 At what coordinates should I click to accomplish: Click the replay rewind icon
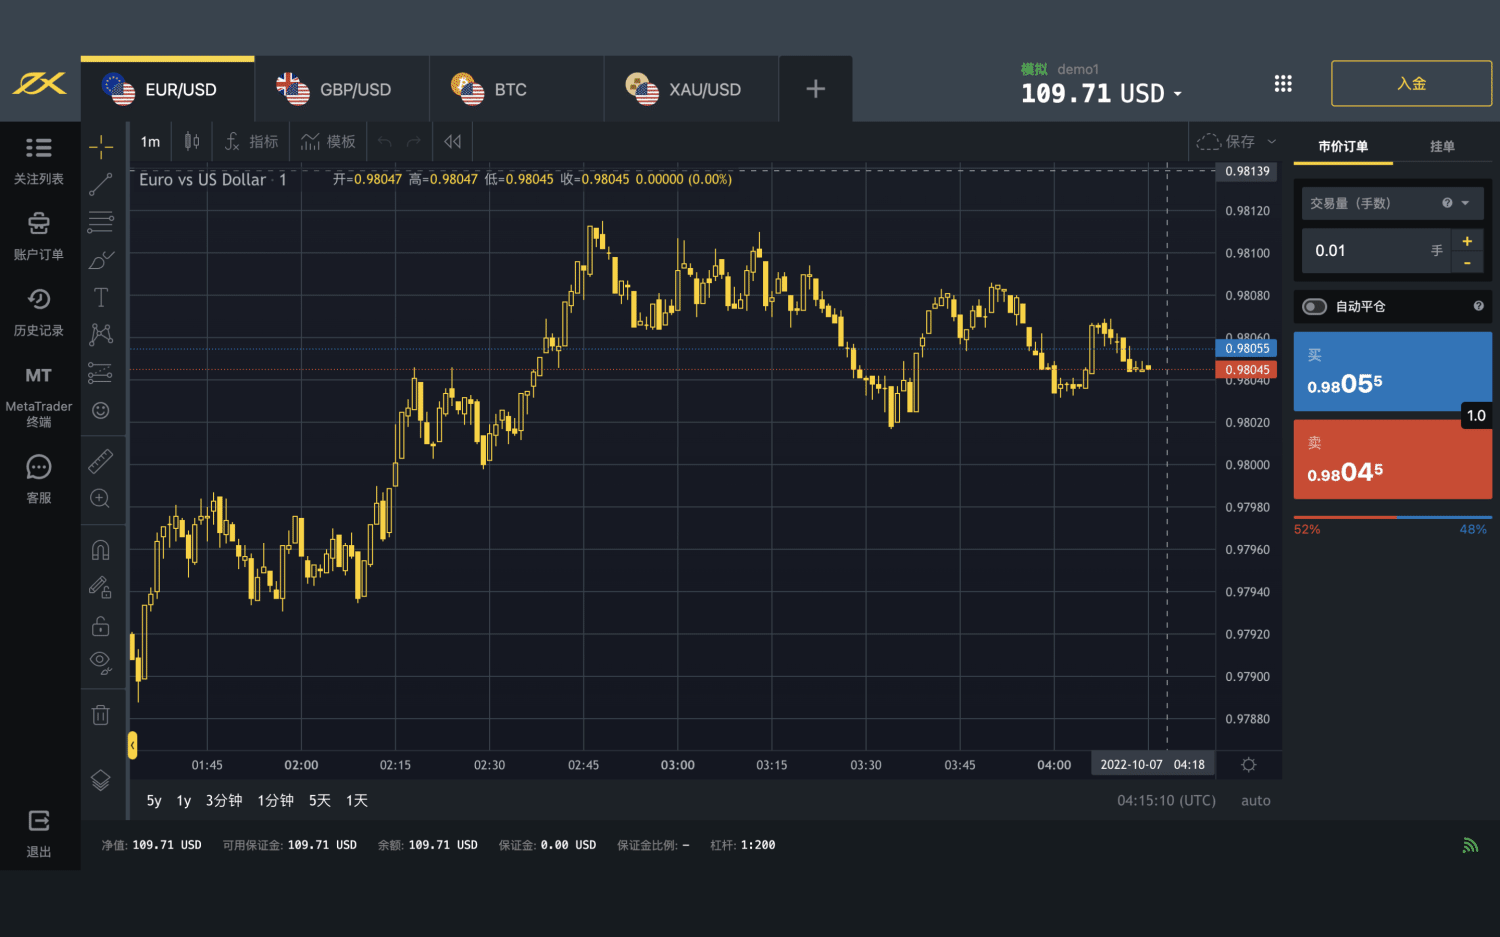453,142
